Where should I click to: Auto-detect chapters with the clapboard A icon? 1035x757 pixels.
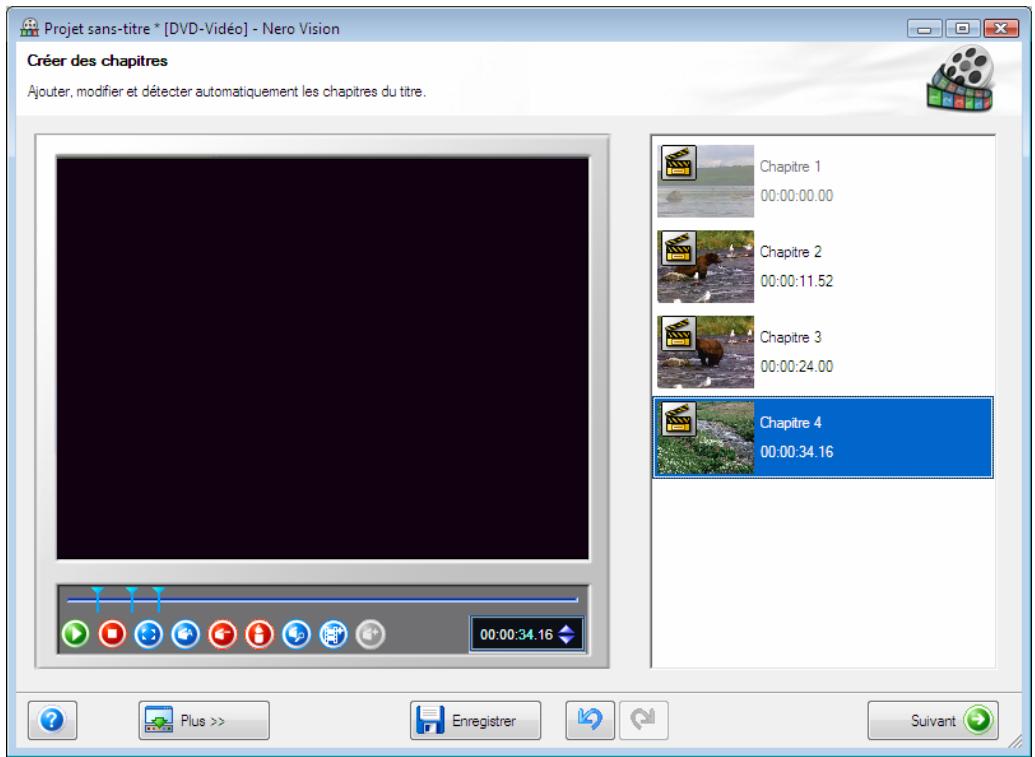pos(185,634)
